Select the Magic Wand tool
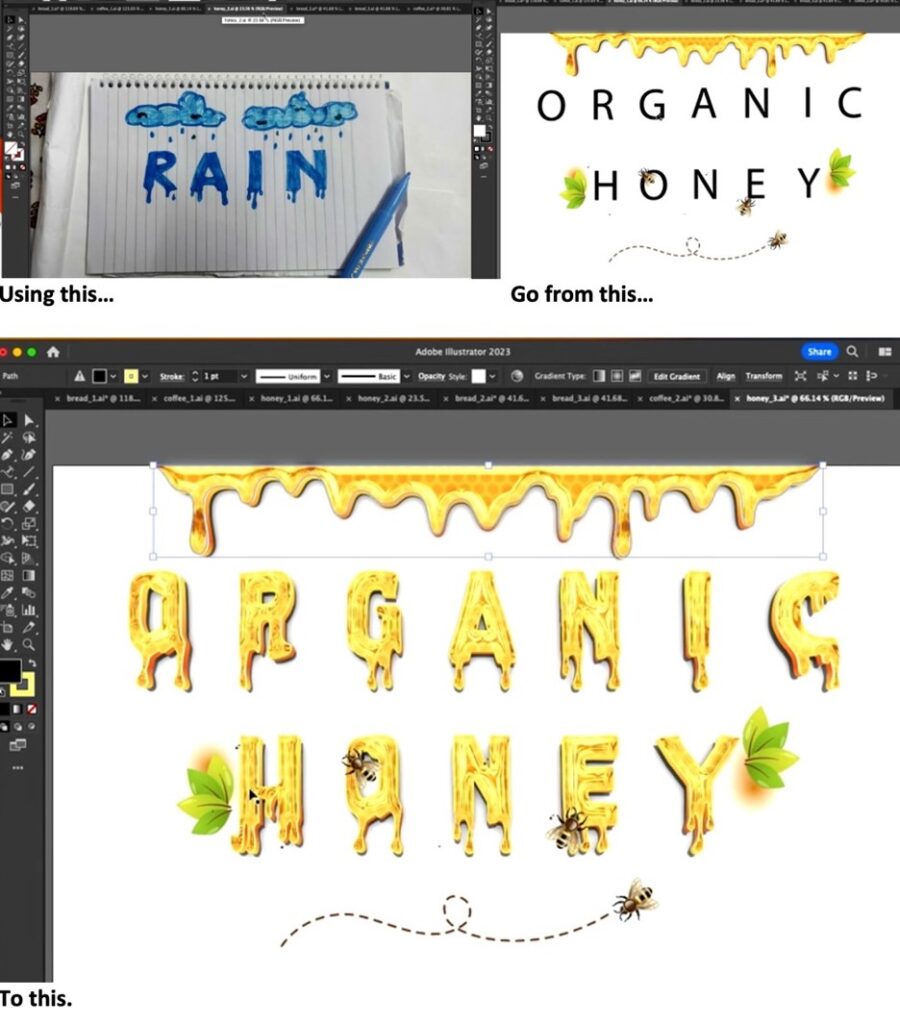This screenshot has height=1024, width=900. (8, 438)
